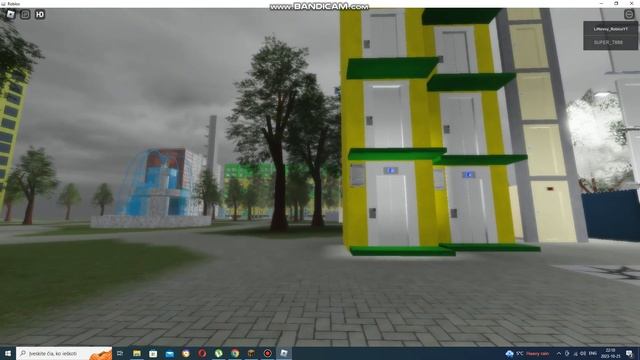Open Microsoft Store from the taskbar
Image resolution: width=640 pixels, height=360 pixels.
[x=153, y=353]
